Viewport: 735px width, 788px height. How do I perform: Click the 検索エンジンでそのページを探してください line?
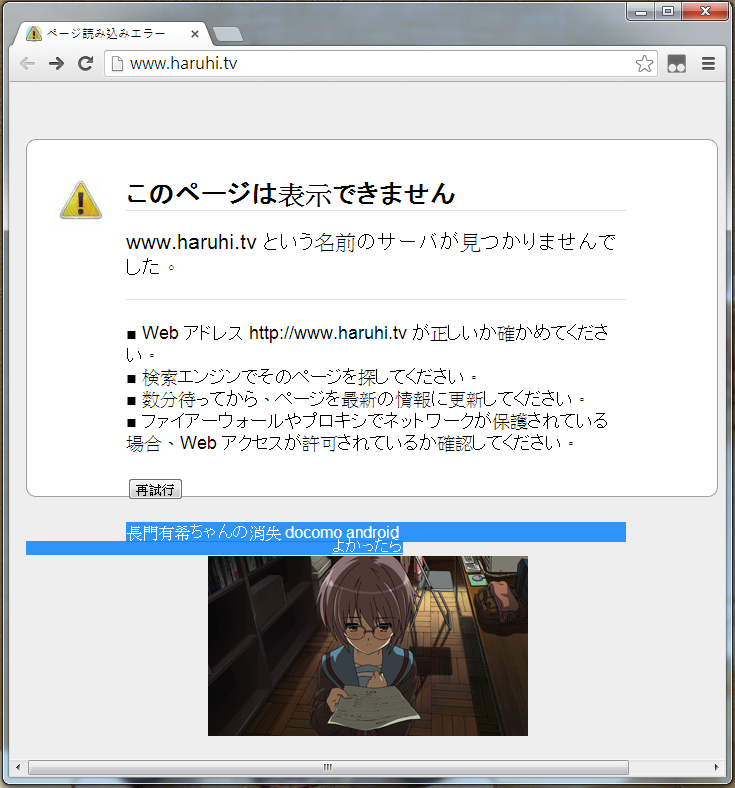[x=301, y=377]
